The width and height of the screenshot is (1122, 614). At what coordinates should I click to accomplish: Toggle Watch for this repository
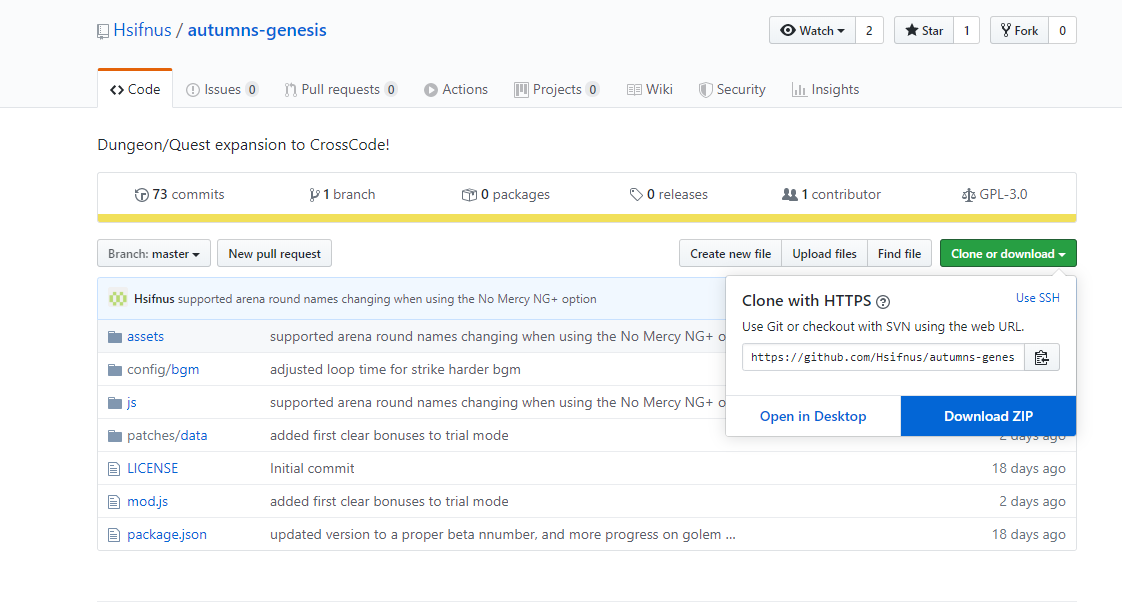(x=811, y=31)
